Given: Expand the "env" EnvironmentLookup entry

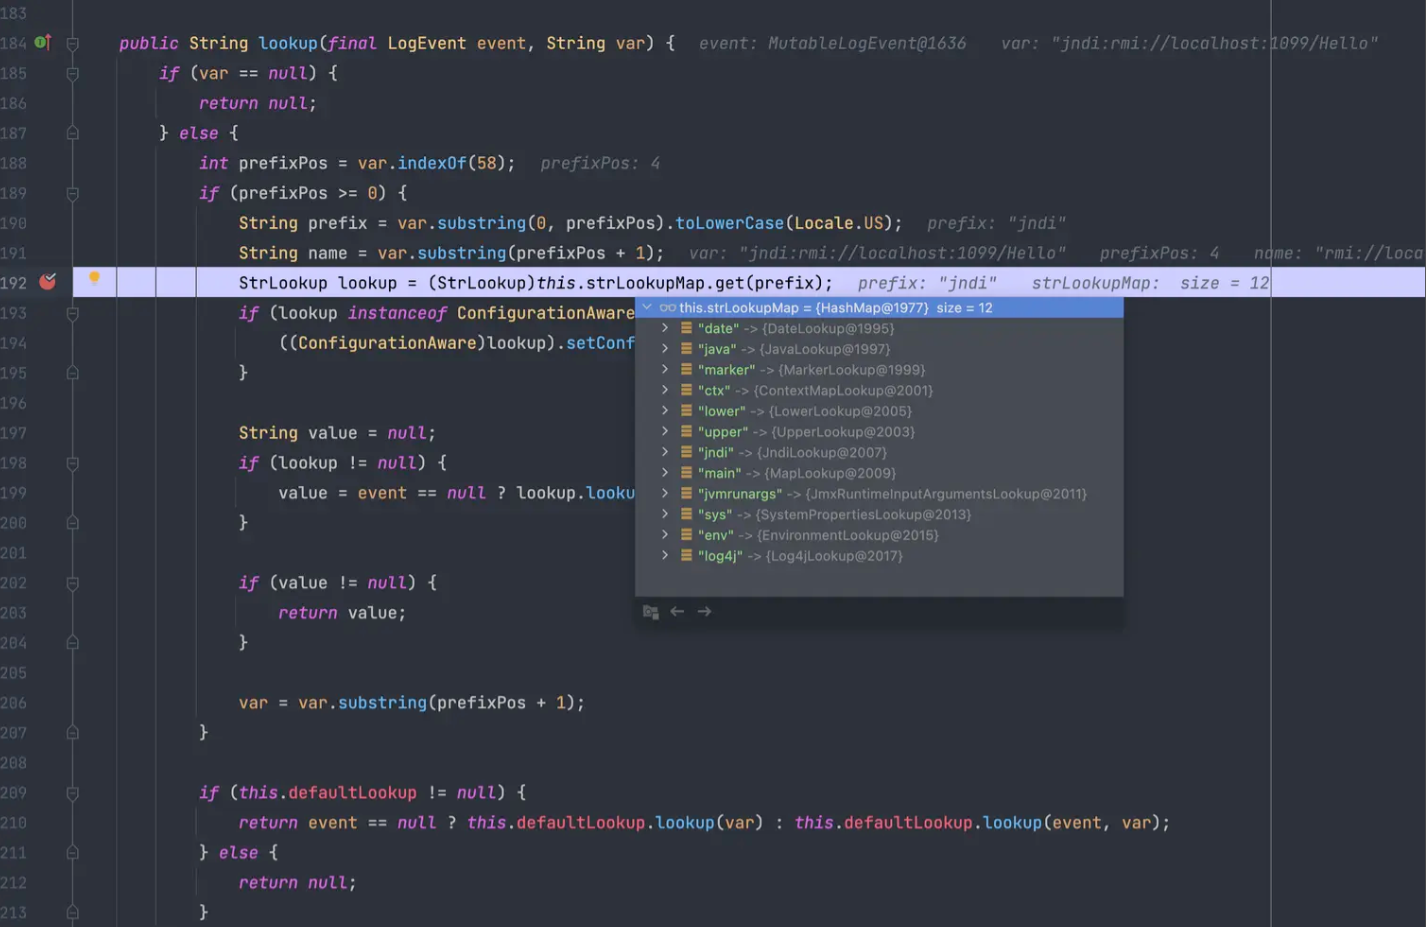Looking at the screenshot, I should click(x=665, y=535).
